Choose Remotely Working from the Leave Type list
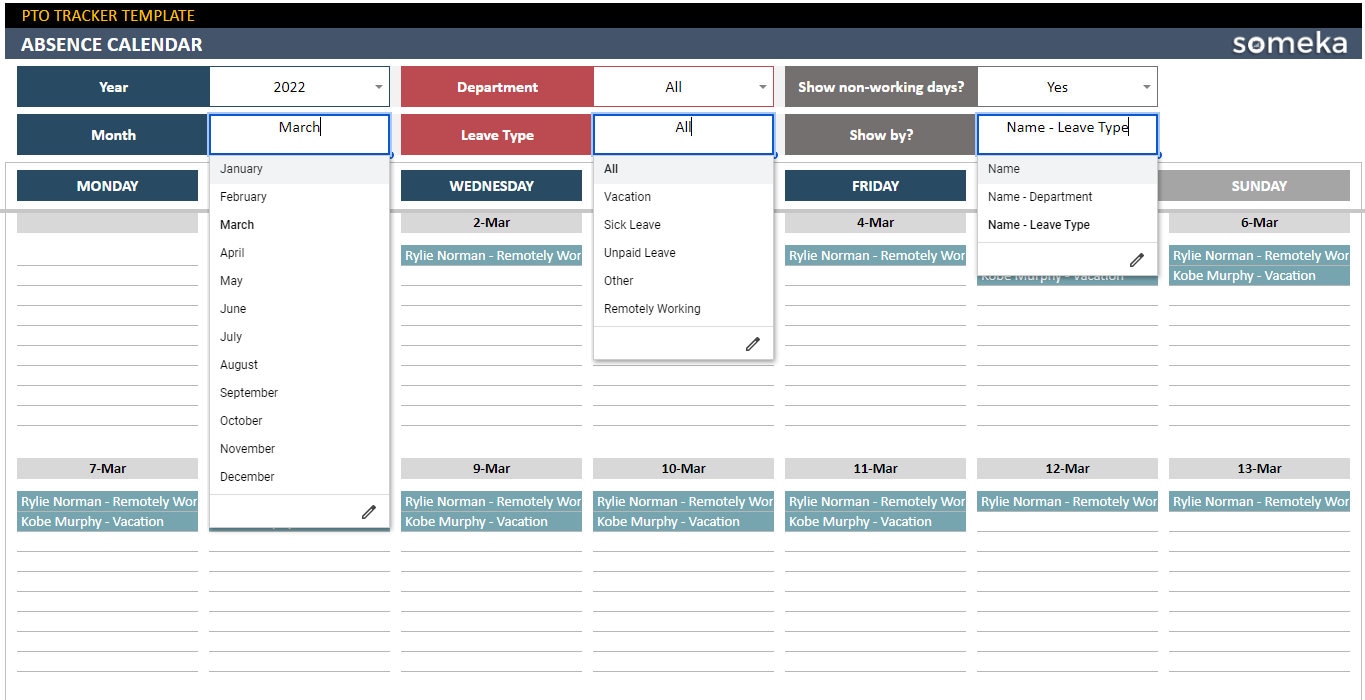Screen dimensions: 1365x700 [652, 308]
